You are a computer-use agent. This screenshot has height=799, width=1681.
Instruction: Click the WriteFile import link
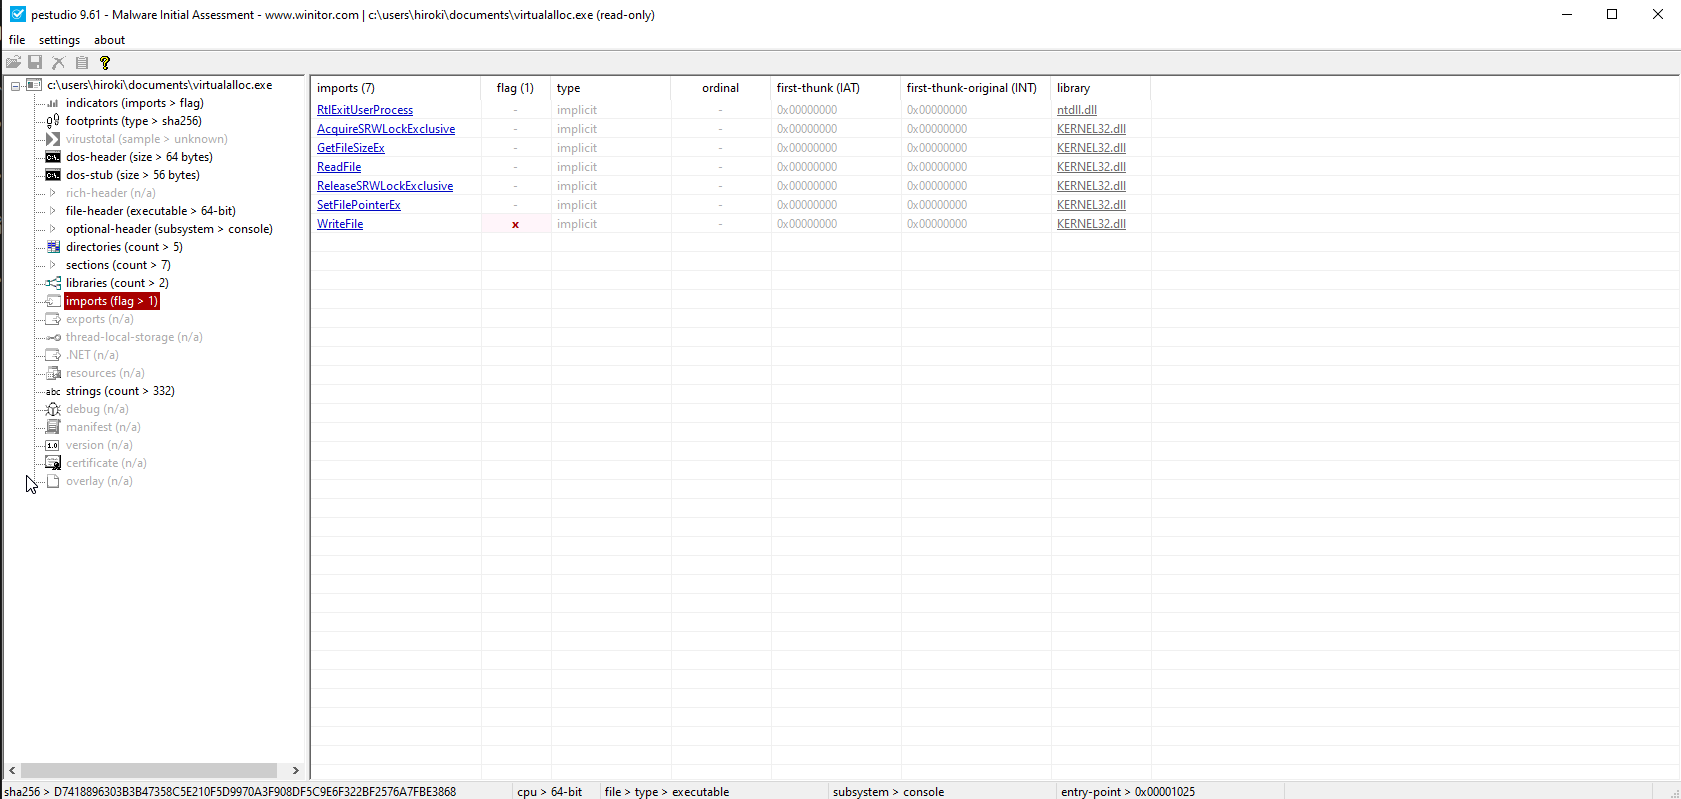340,224
